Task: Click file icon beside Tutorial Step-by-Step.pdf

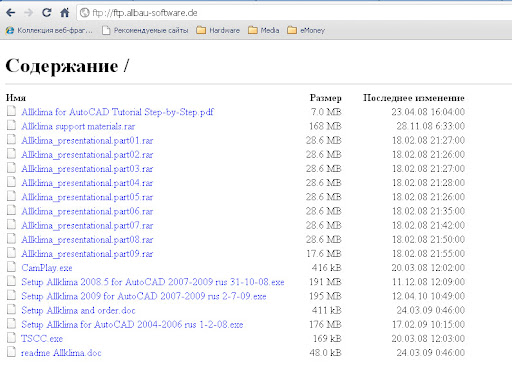Action: coord(11,111)
